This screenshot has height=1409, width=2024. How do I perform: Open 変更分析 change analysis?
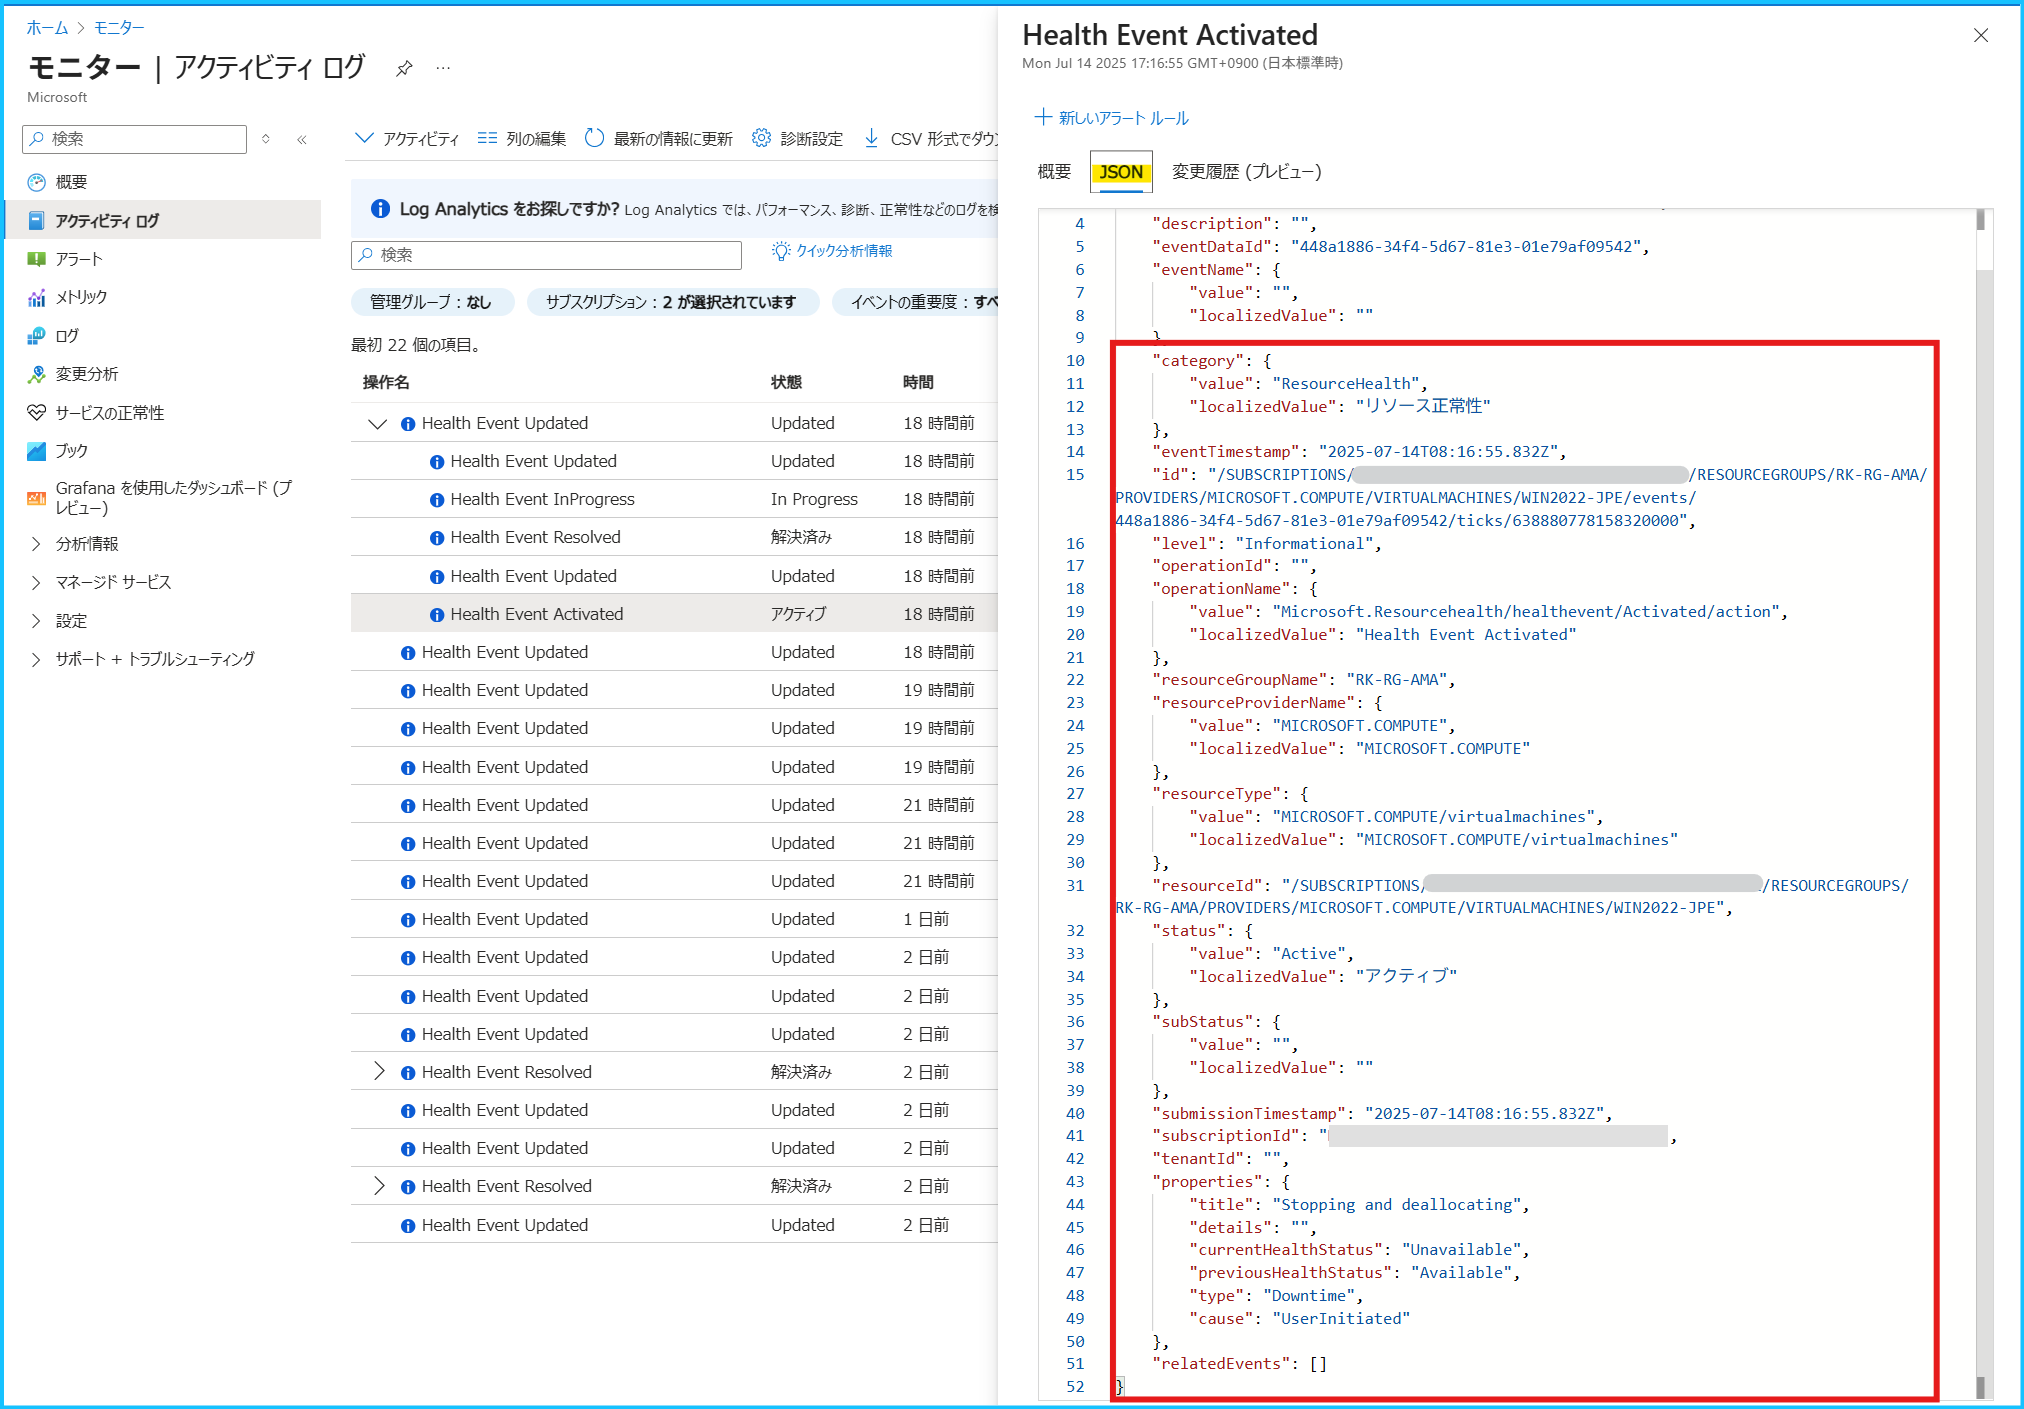coord(87,374)
